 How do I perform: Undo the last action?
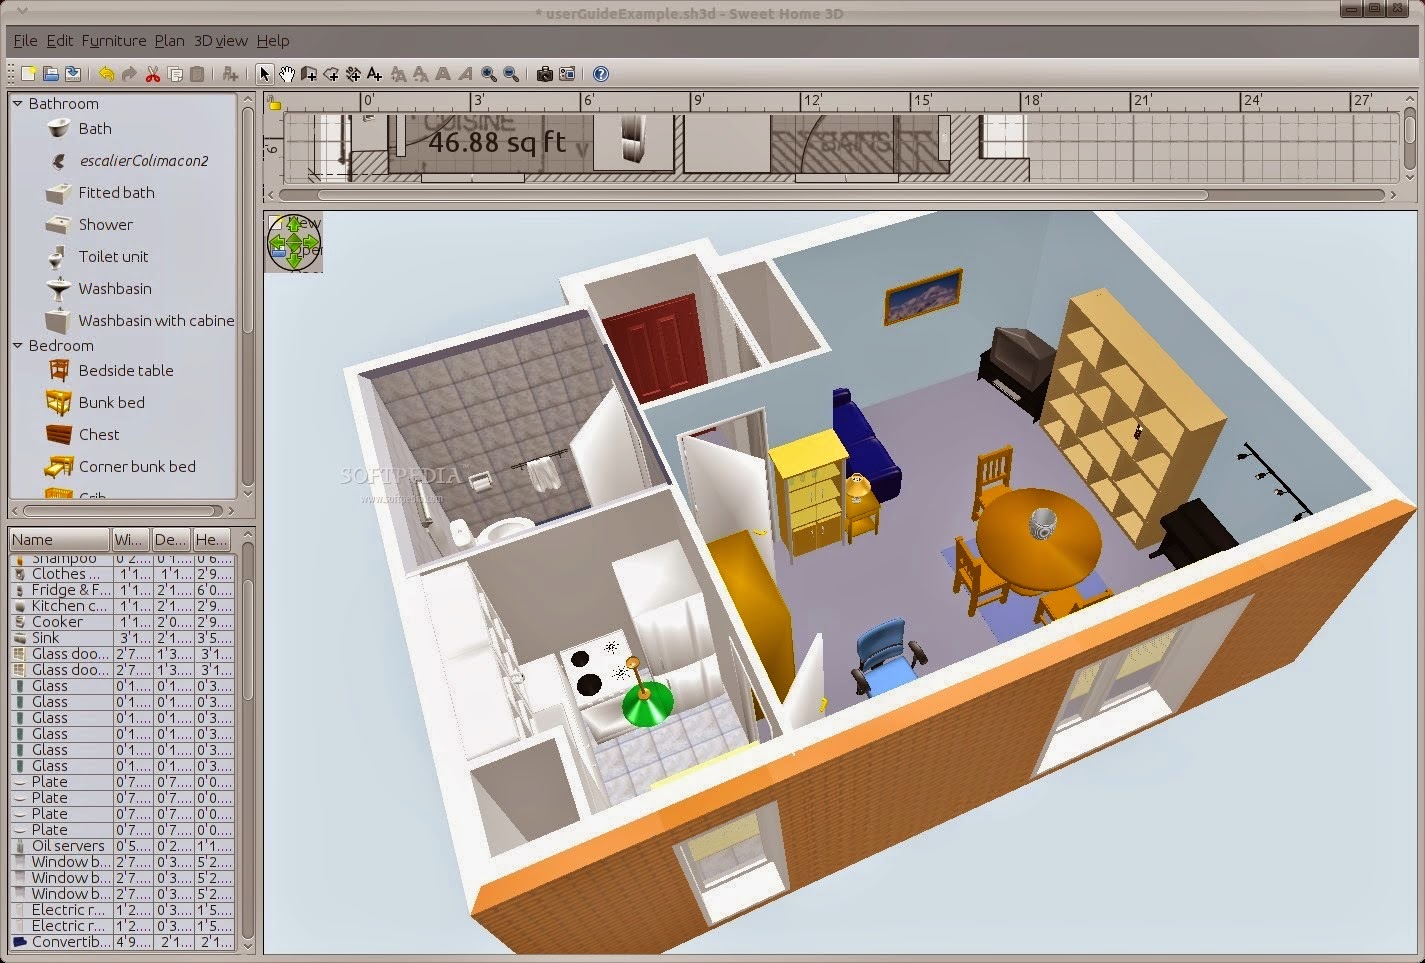pos(106,74)
